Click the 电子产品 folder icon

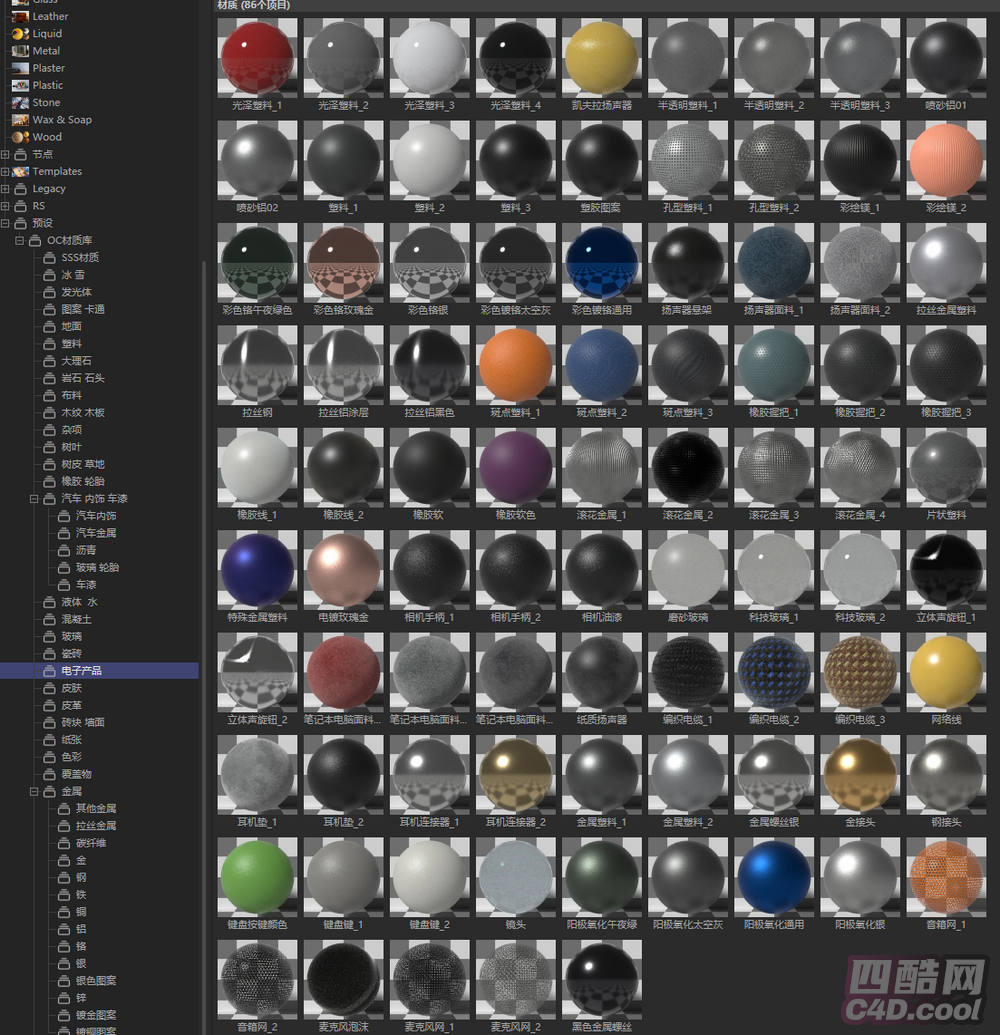point(50,670)
